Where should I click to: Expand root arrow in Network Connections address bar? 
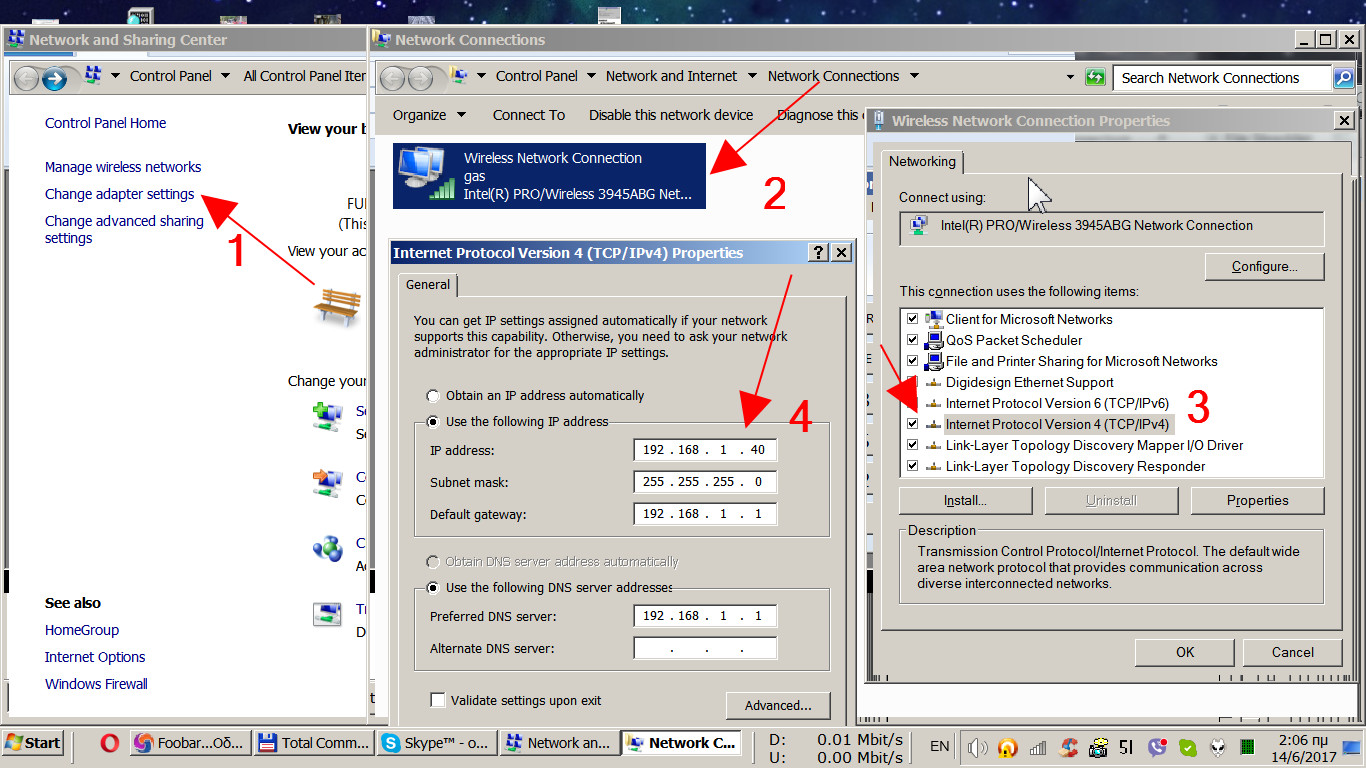pos(481,76)
